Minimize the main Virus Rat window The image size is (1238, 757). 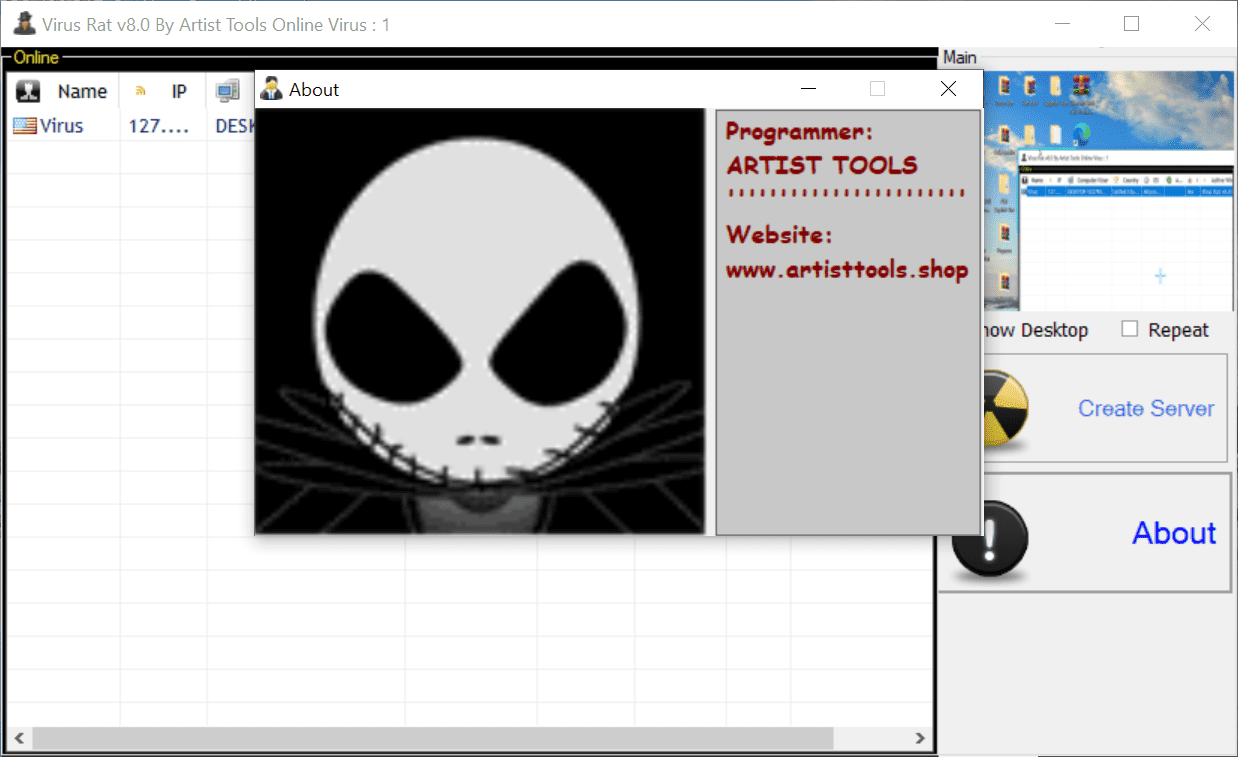point(1061,23)
